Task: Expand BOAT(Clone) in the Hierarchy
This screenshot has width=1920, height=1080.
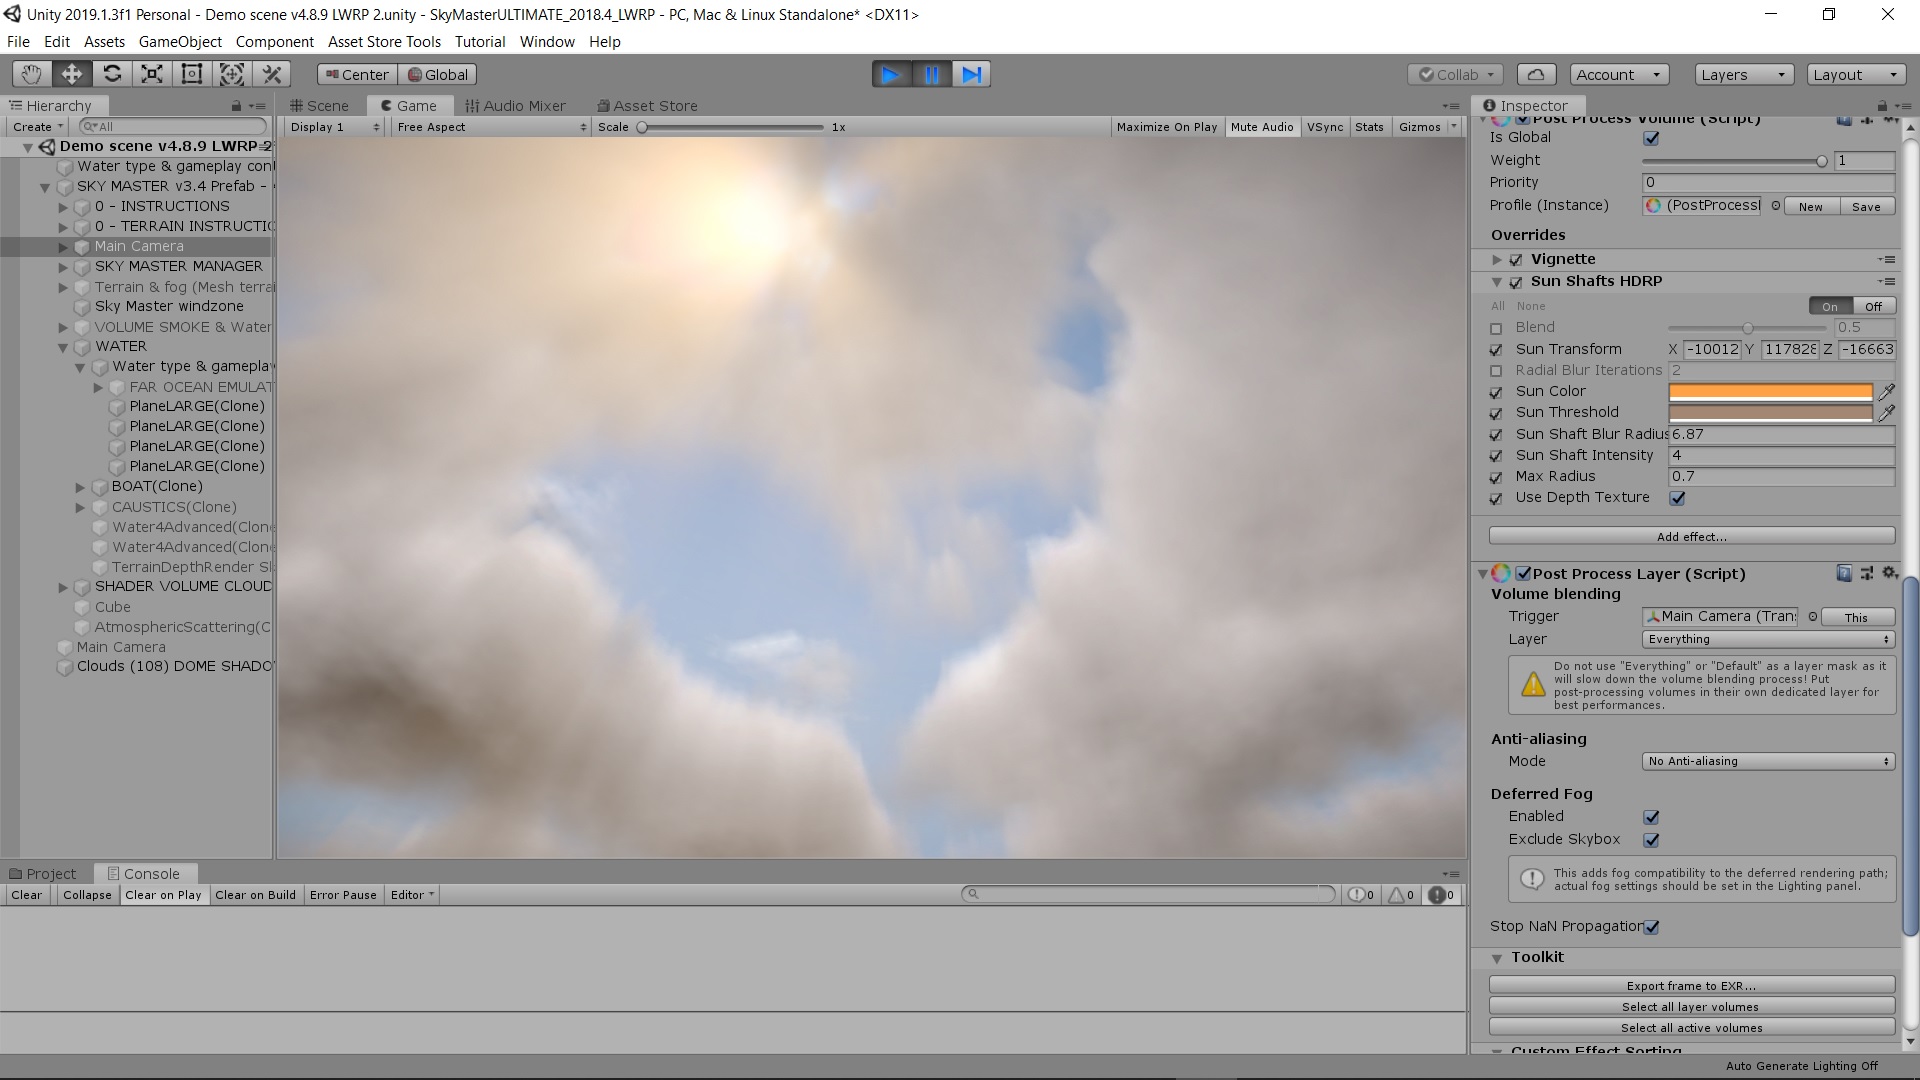Action: [80, 487]
